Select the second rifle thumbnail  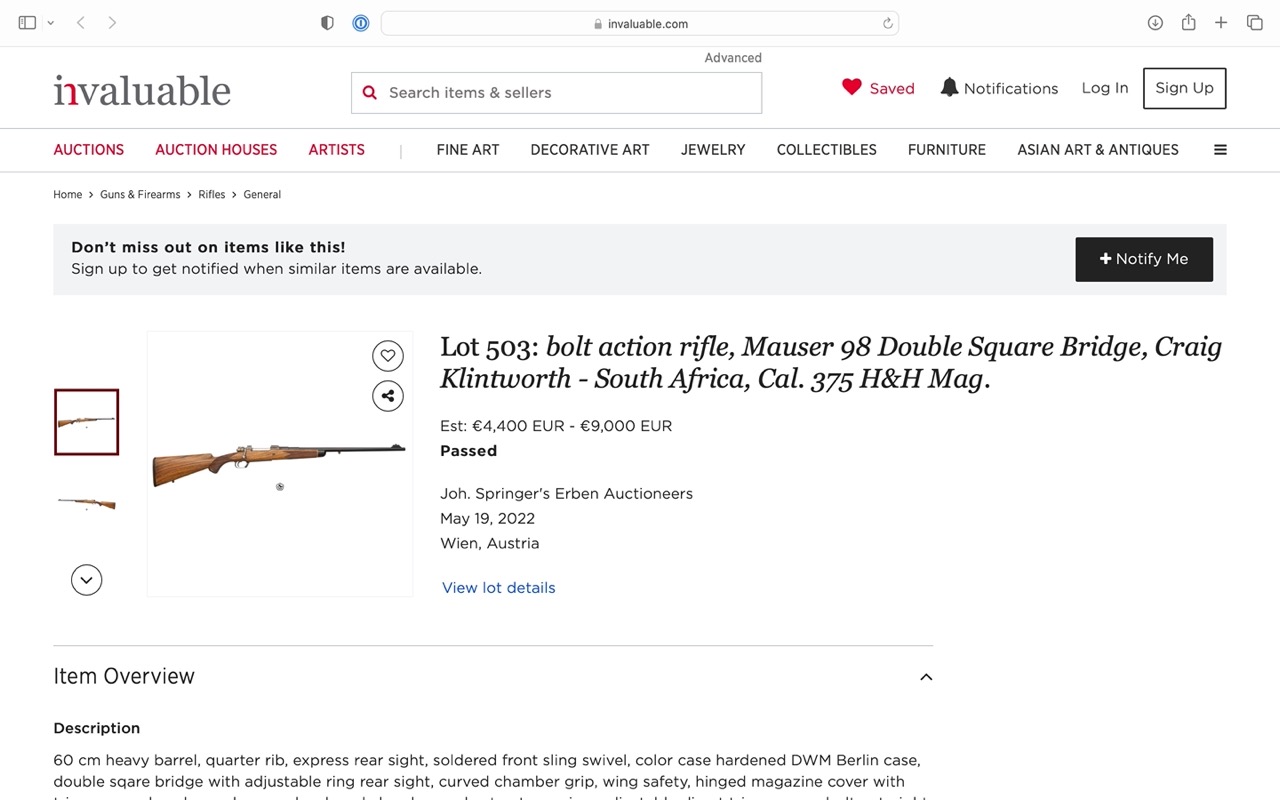[87, 503]
